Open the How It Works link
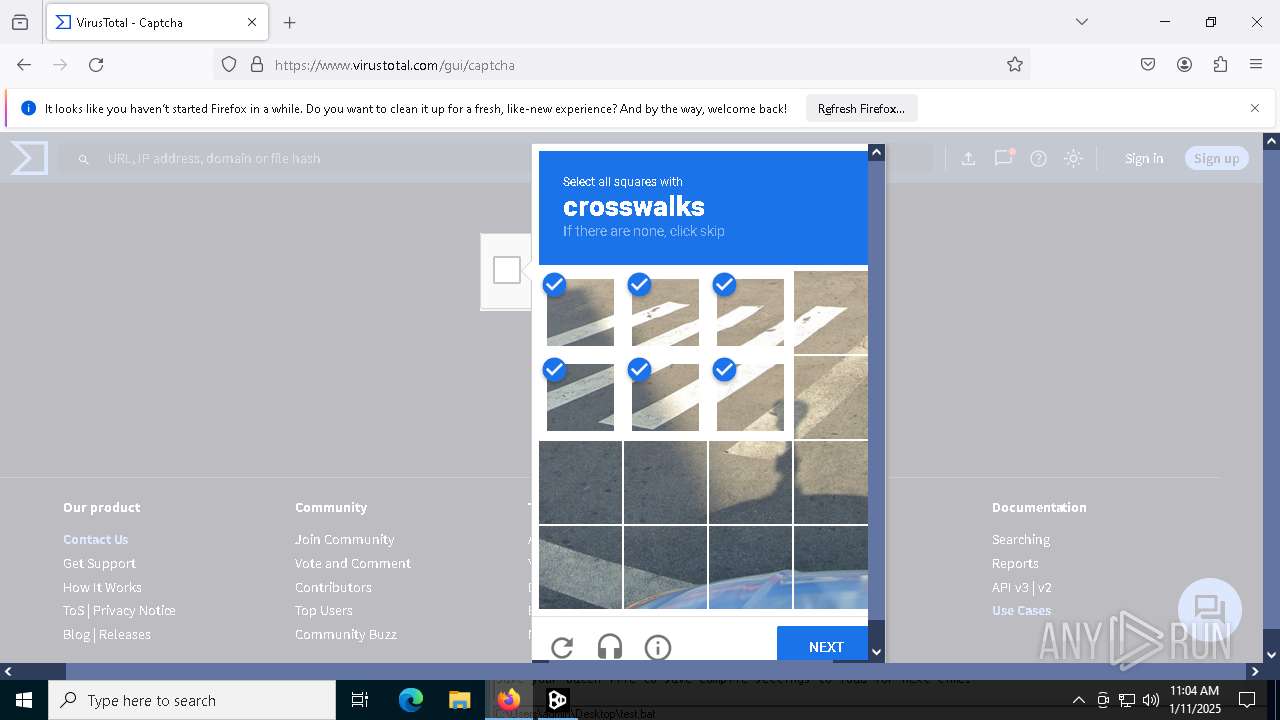The height and width of the screenshot is (720, 1280). tap(102, 587)
